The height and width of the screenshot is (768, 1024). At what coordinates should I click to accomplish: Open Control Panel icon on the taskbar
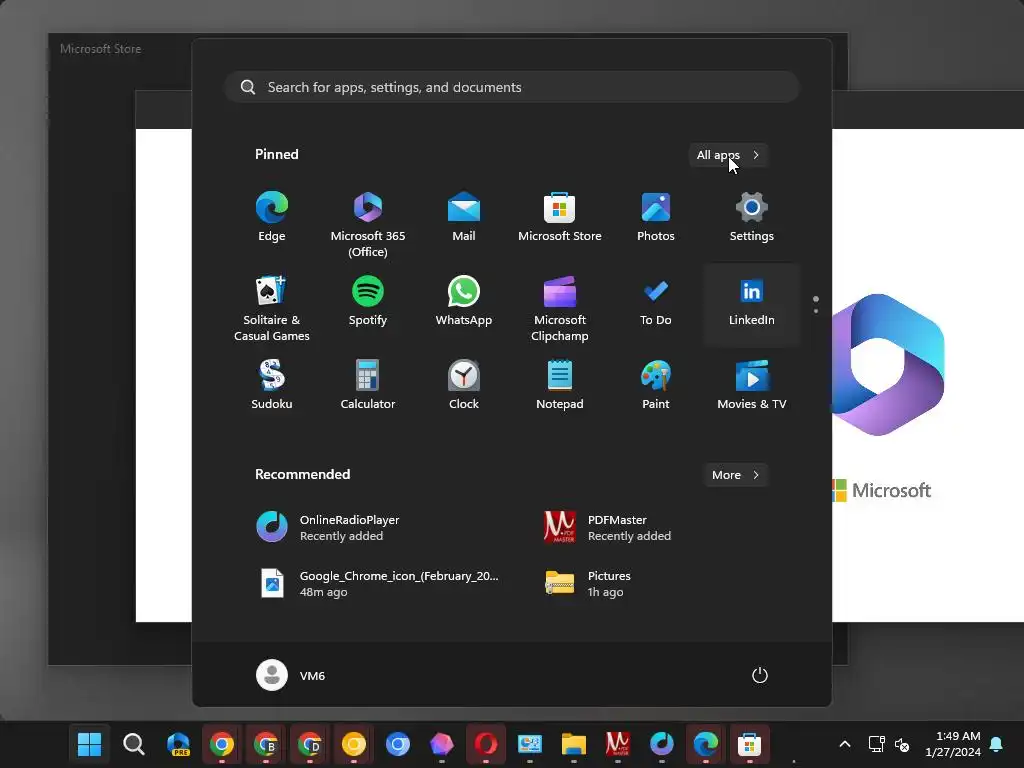click(530, 744)
